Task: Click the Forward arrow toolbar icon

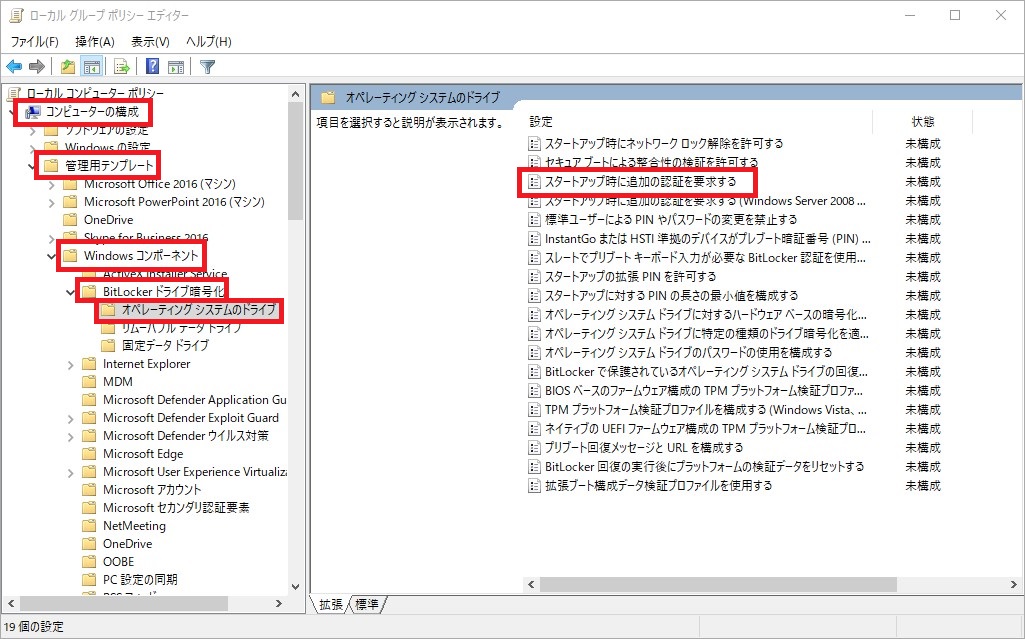Action: [x=37, y=67]
